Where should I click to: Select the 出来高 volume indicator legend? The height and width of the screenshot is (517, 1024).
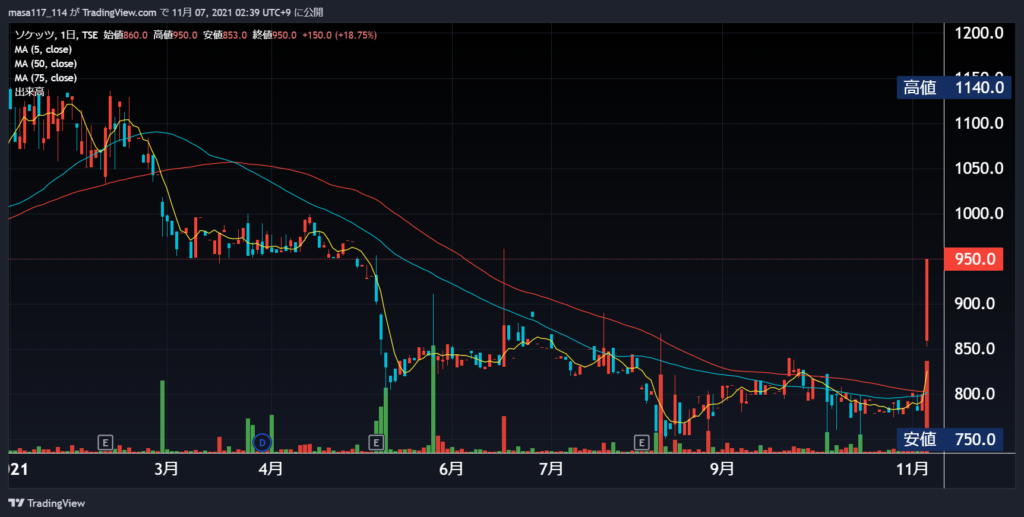29,92
